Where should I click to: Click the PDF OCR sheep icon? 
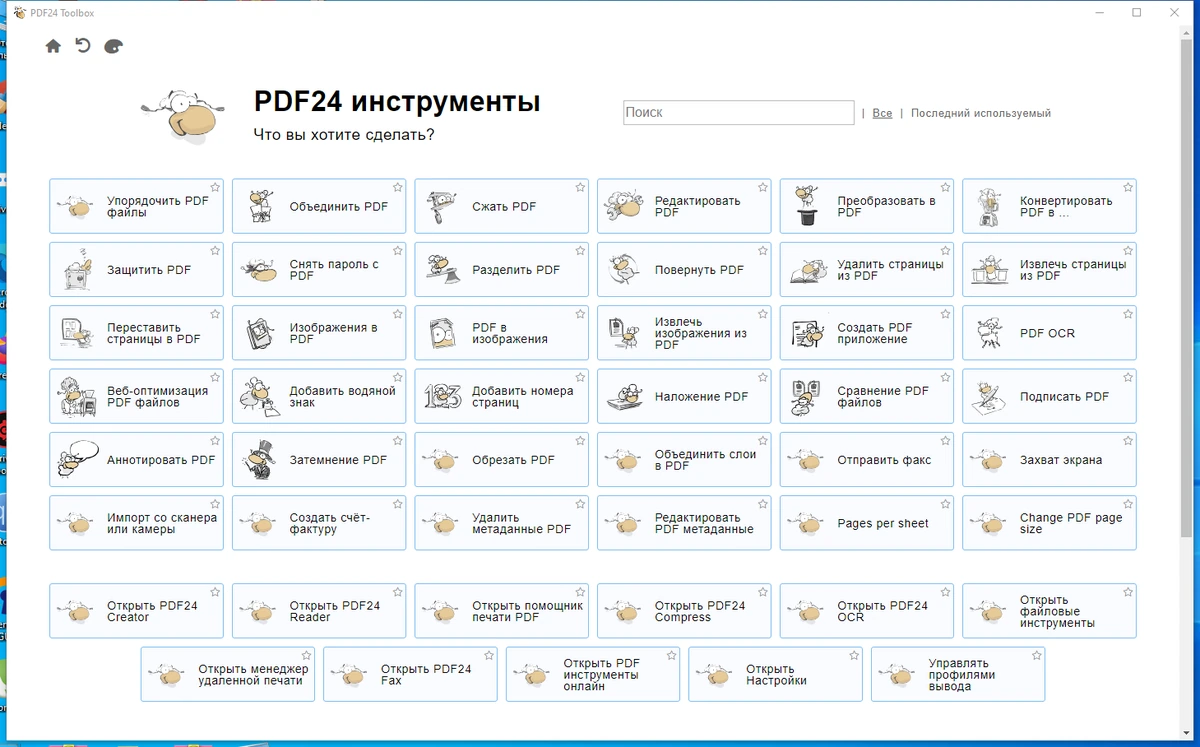tap(988, 333)
